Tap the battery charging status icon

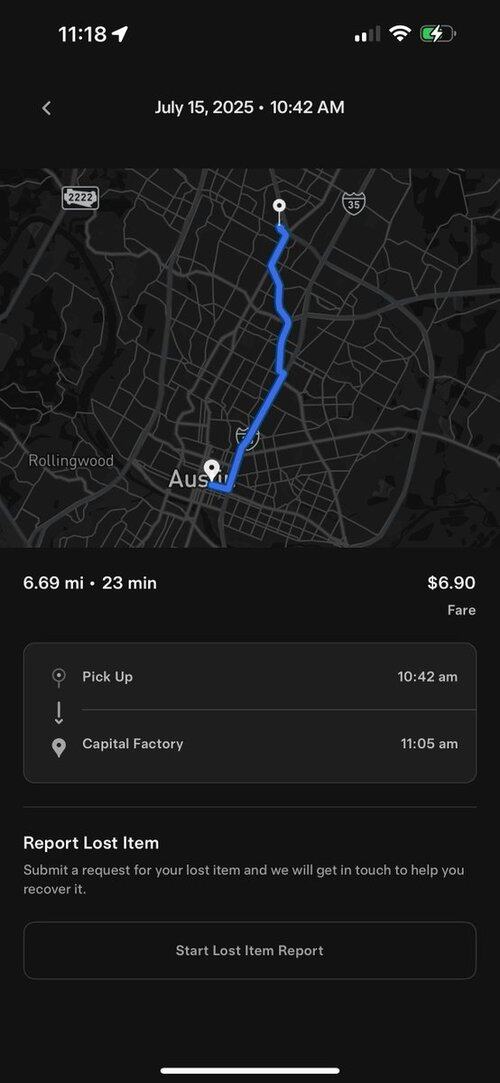438,33
